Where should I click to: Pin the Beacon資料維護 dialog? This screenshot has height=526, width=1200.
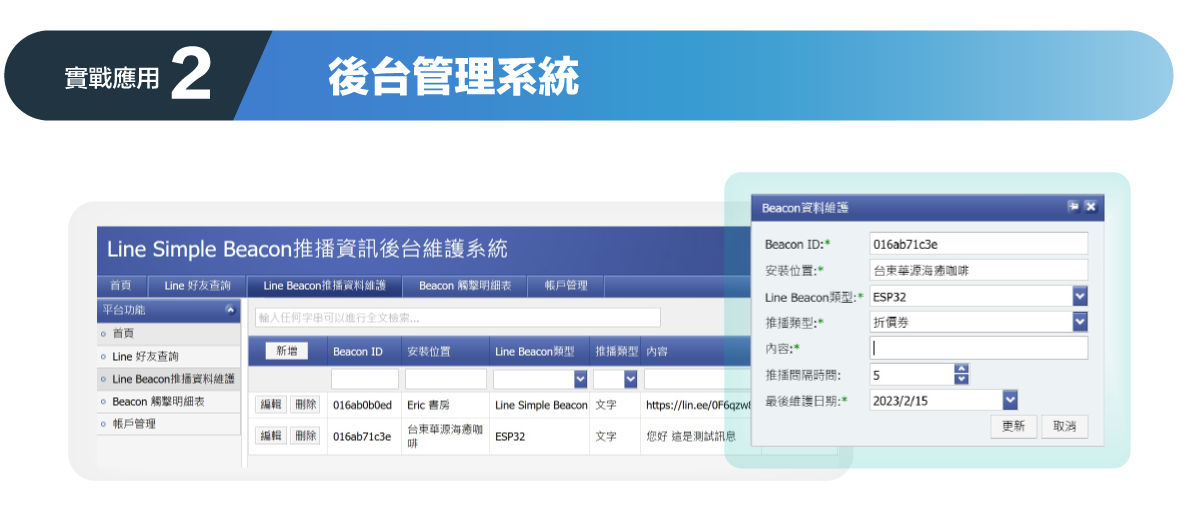pos(1073,207)
